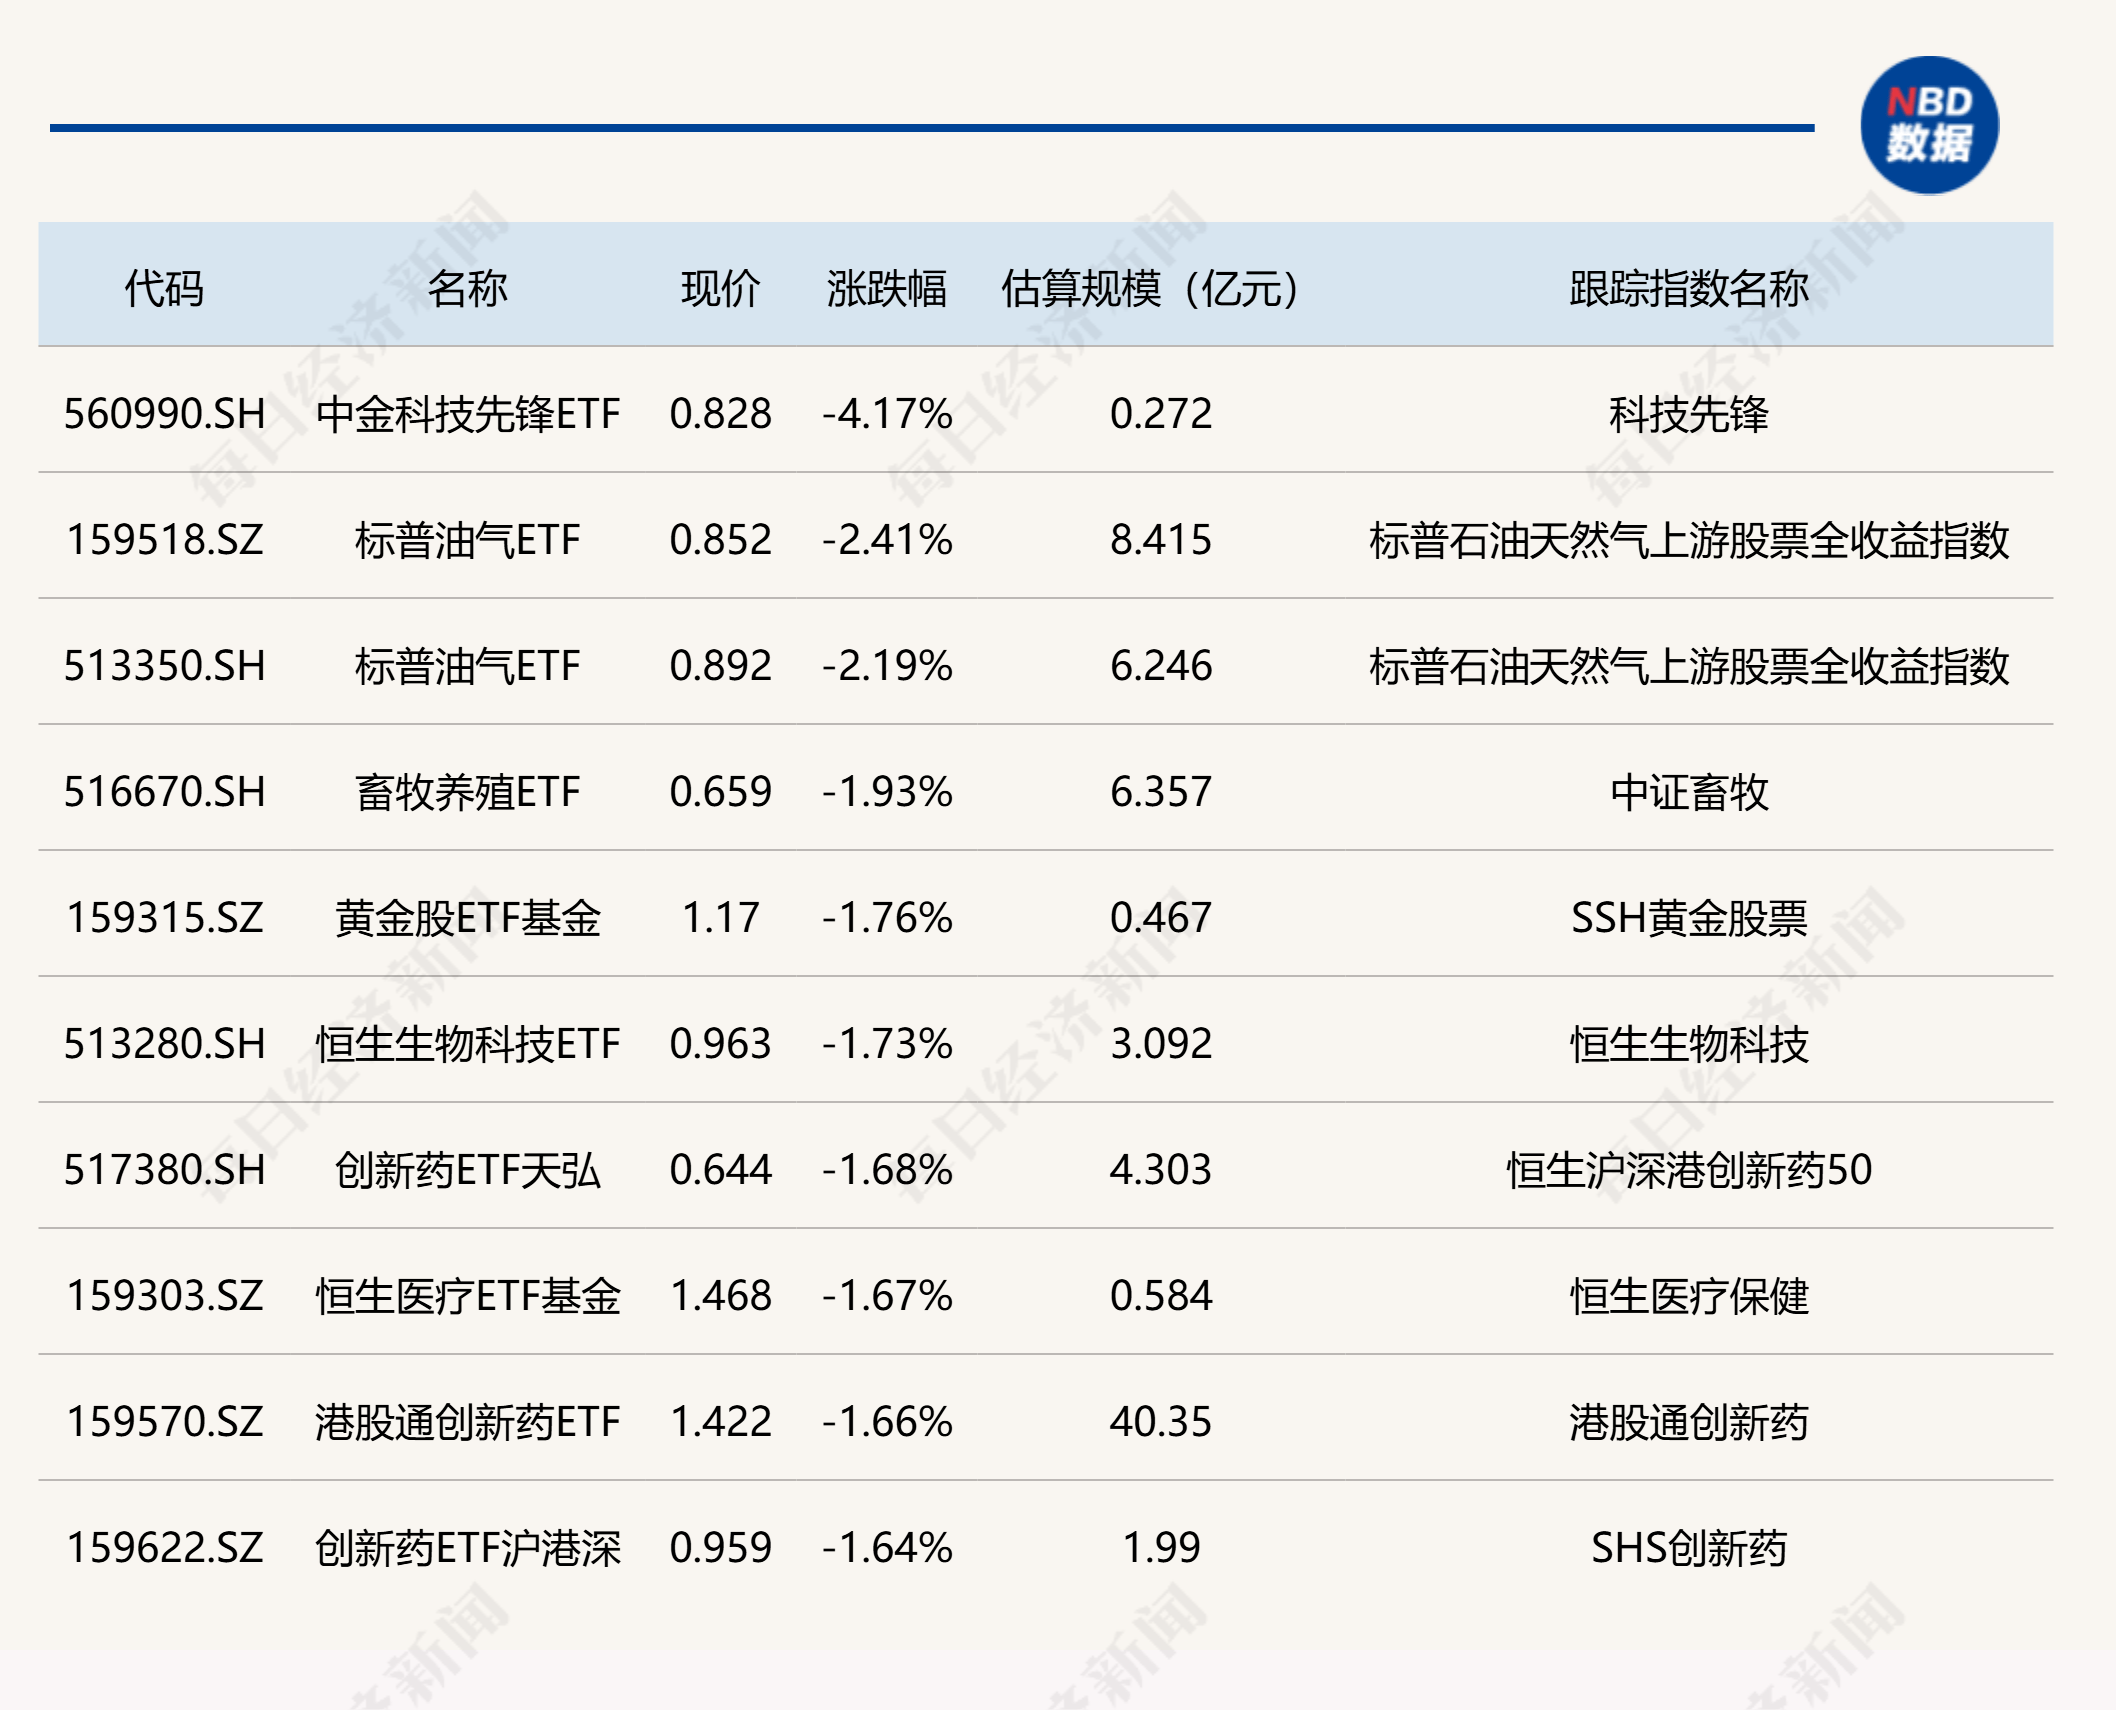Image resolution: width=2116 pixels, height=1710 pixels.
Task: Click SSH黄金股票 index name
Action: (1688, 918)
